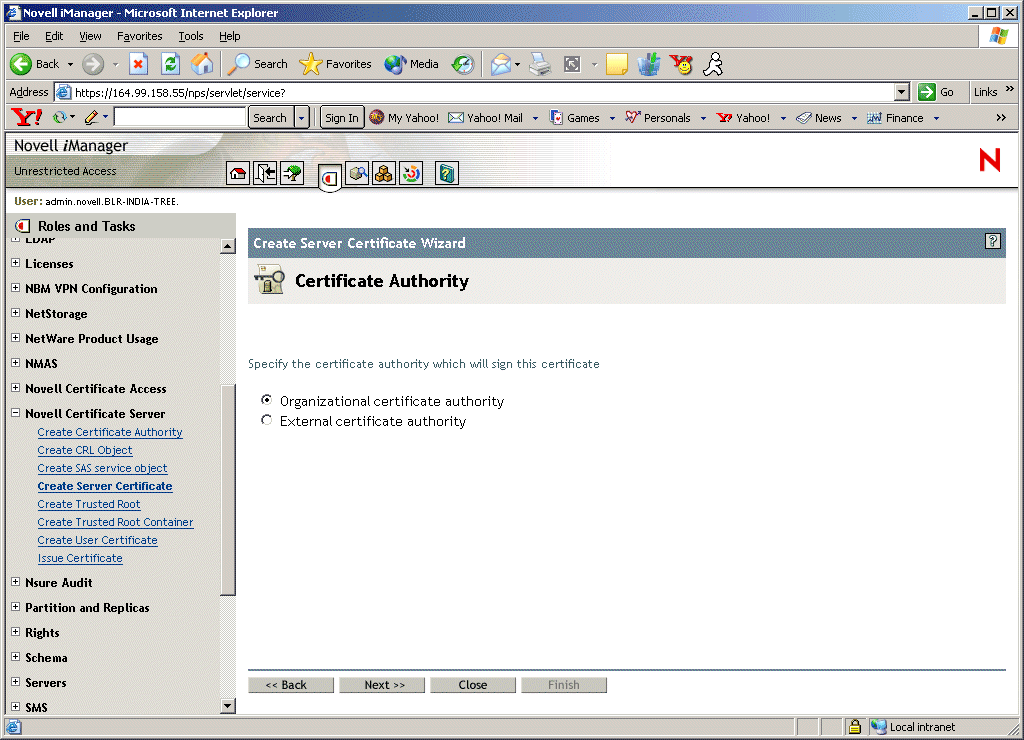Screen dimensions: 1024x740
Task: Open the Address bar dropdown arrow
Action: (902, 92)
